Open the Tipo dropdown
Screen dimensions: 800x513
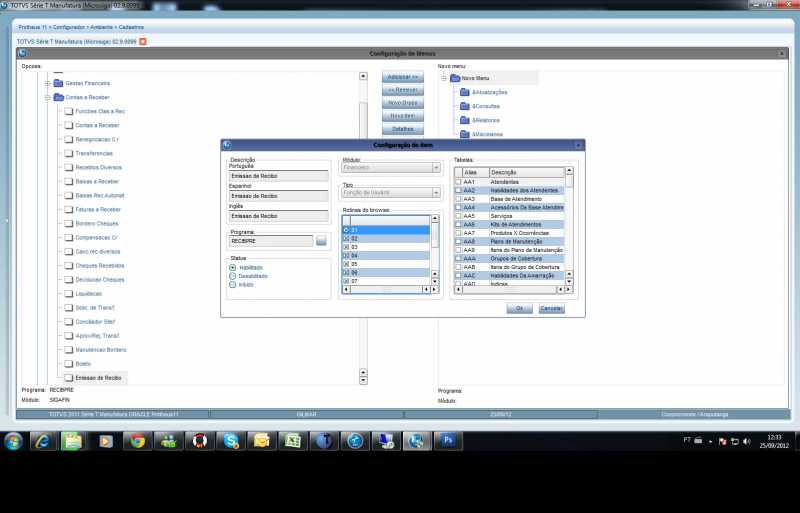click(436, 192)
